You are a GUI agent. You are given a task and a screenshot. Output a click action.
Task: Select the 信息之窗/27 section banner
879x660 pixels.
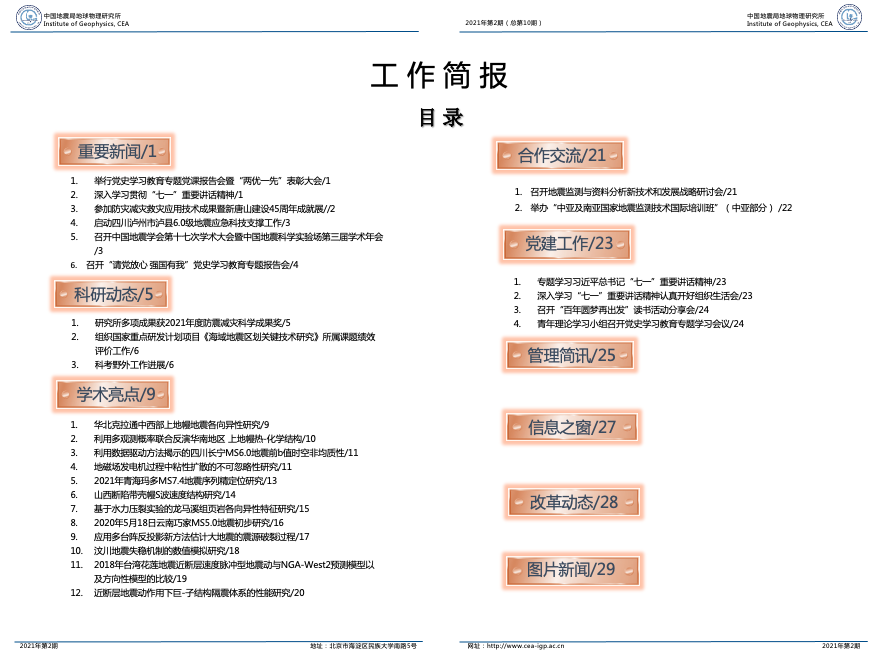coord(572,427)
